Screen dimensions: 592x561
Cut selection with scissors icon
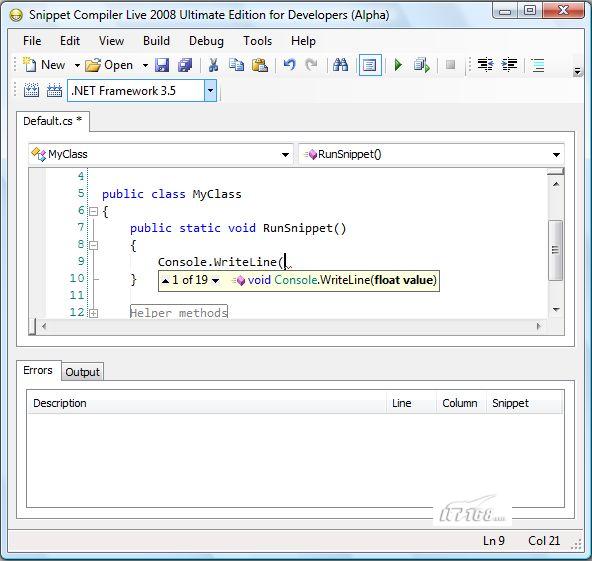[213, 65]
